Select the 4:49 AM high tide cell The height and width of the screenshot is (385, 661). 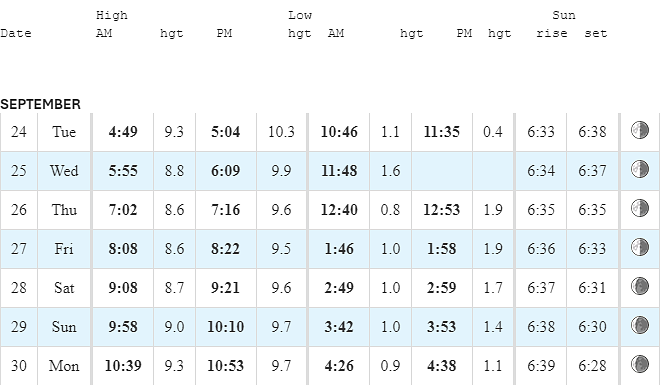[x=123, y=132]
